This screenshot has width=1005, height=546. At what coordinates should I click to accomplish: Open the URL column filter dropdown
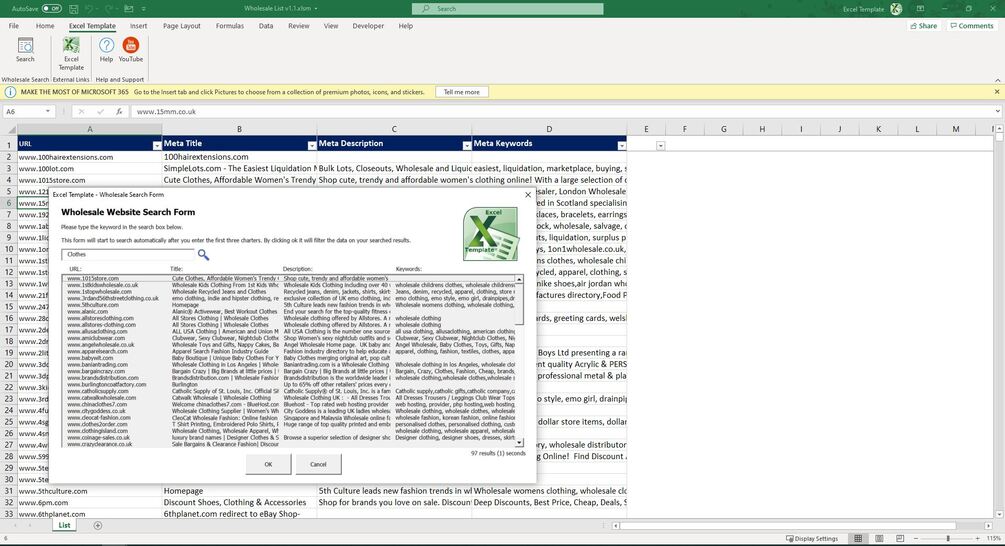(157, 145)
